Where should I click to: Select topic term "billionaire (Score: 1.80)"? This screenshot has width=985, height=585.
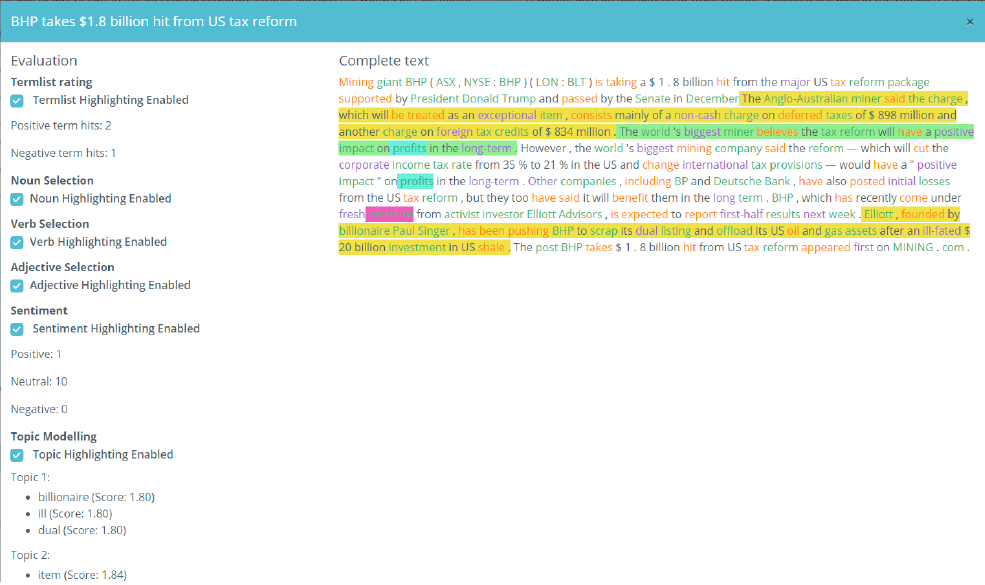pos(96,497)
